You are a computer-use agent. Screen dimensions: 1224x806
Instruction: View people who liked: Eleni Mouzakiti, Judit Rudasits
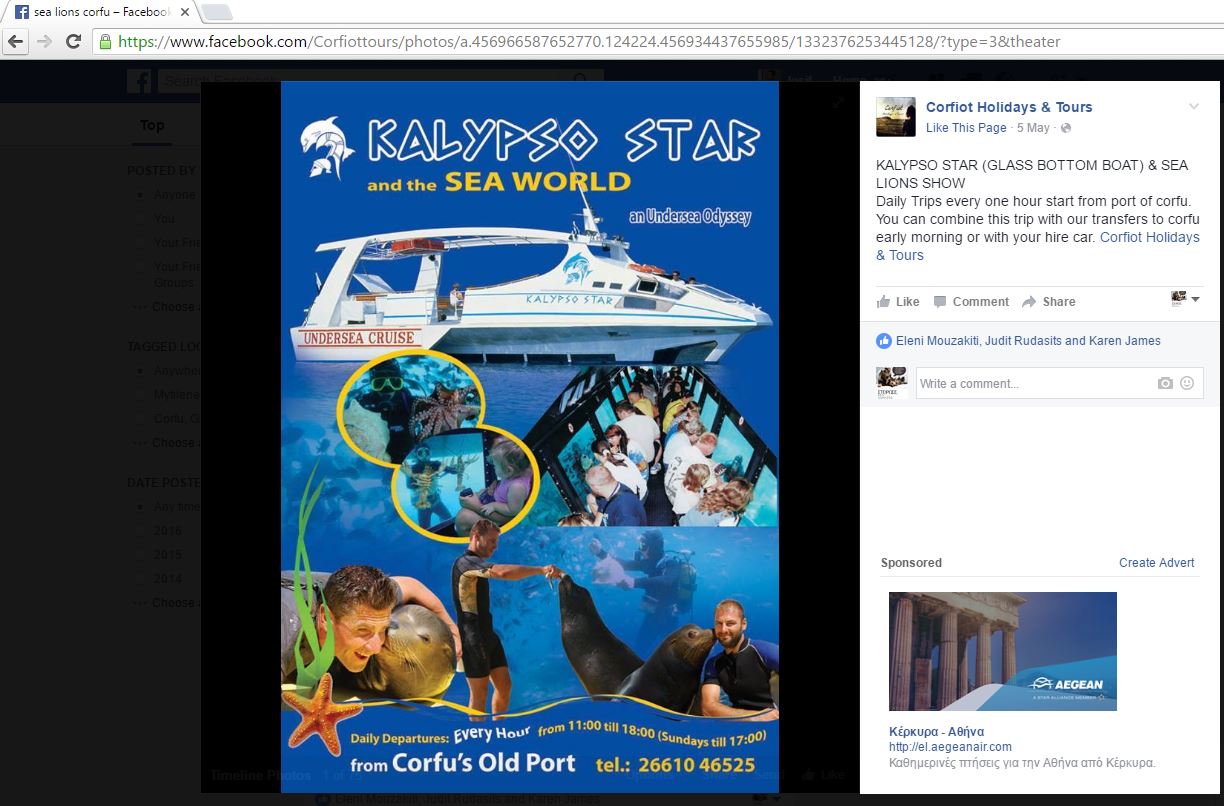1028,341
